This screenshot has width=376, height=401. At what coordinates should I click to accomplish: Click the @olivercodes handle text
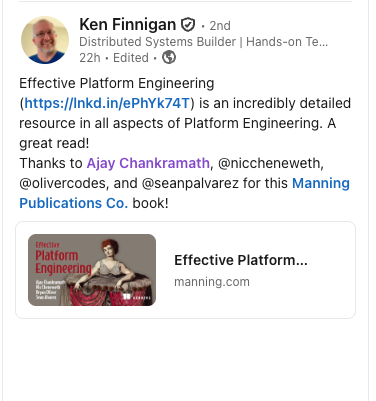64,183
